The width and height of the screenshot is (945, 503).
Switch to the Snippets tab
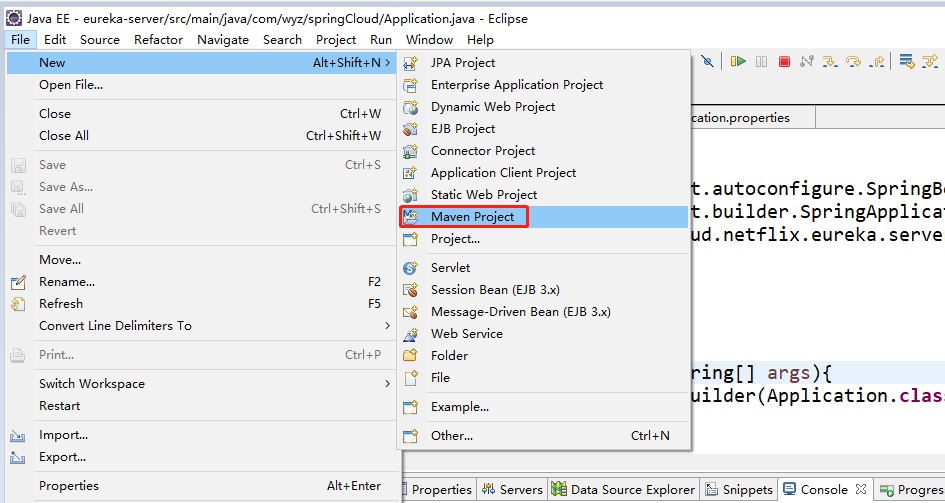point(739,490)
